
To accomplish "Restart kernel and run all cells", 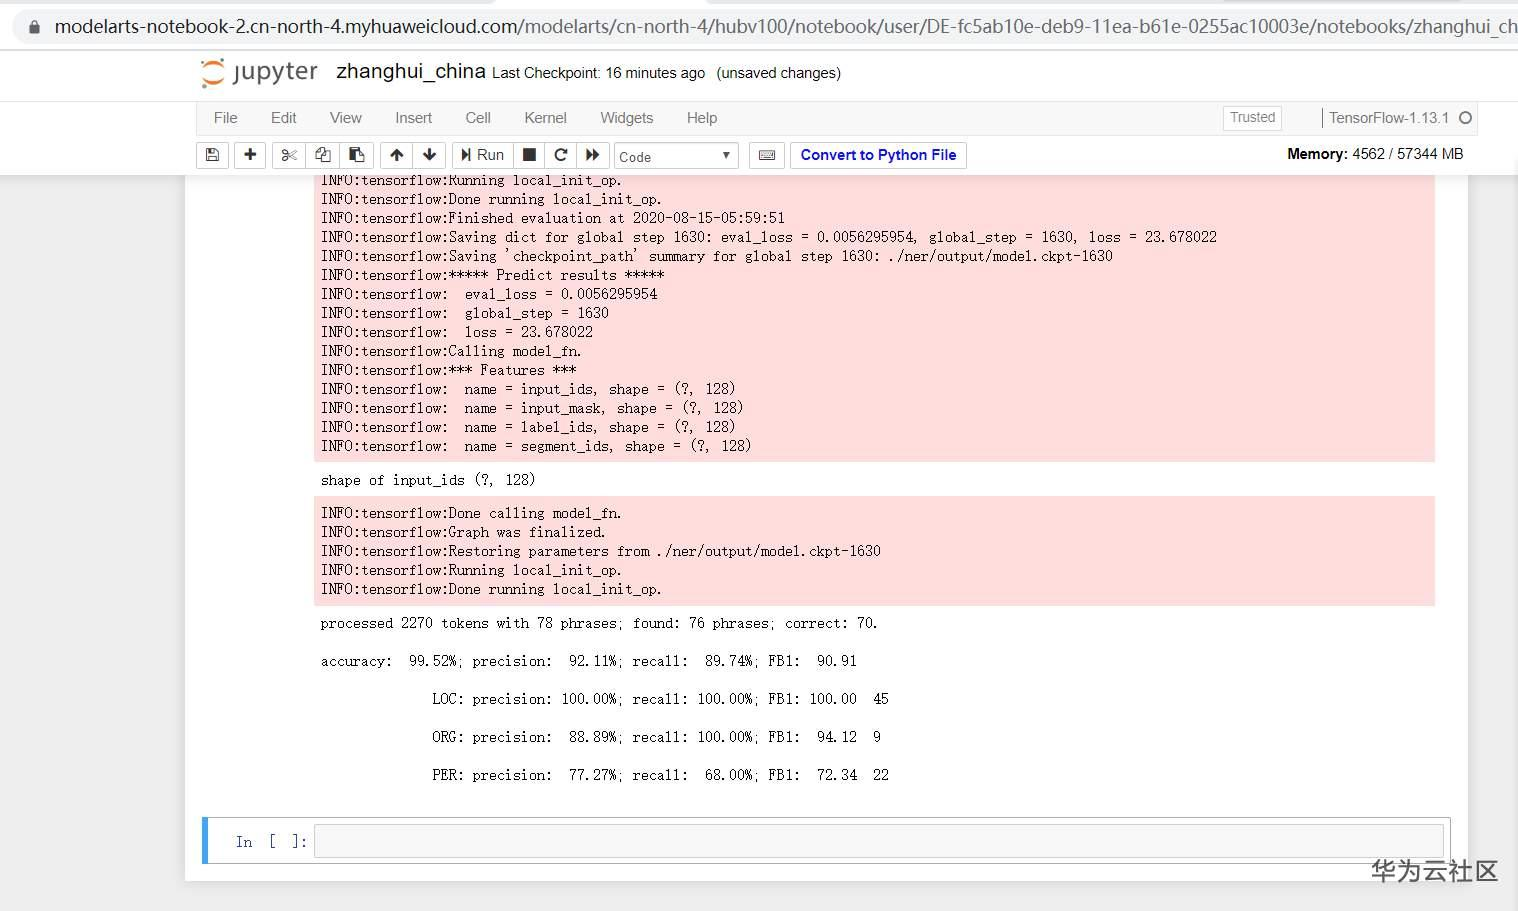I will click(x=593, y=155).
